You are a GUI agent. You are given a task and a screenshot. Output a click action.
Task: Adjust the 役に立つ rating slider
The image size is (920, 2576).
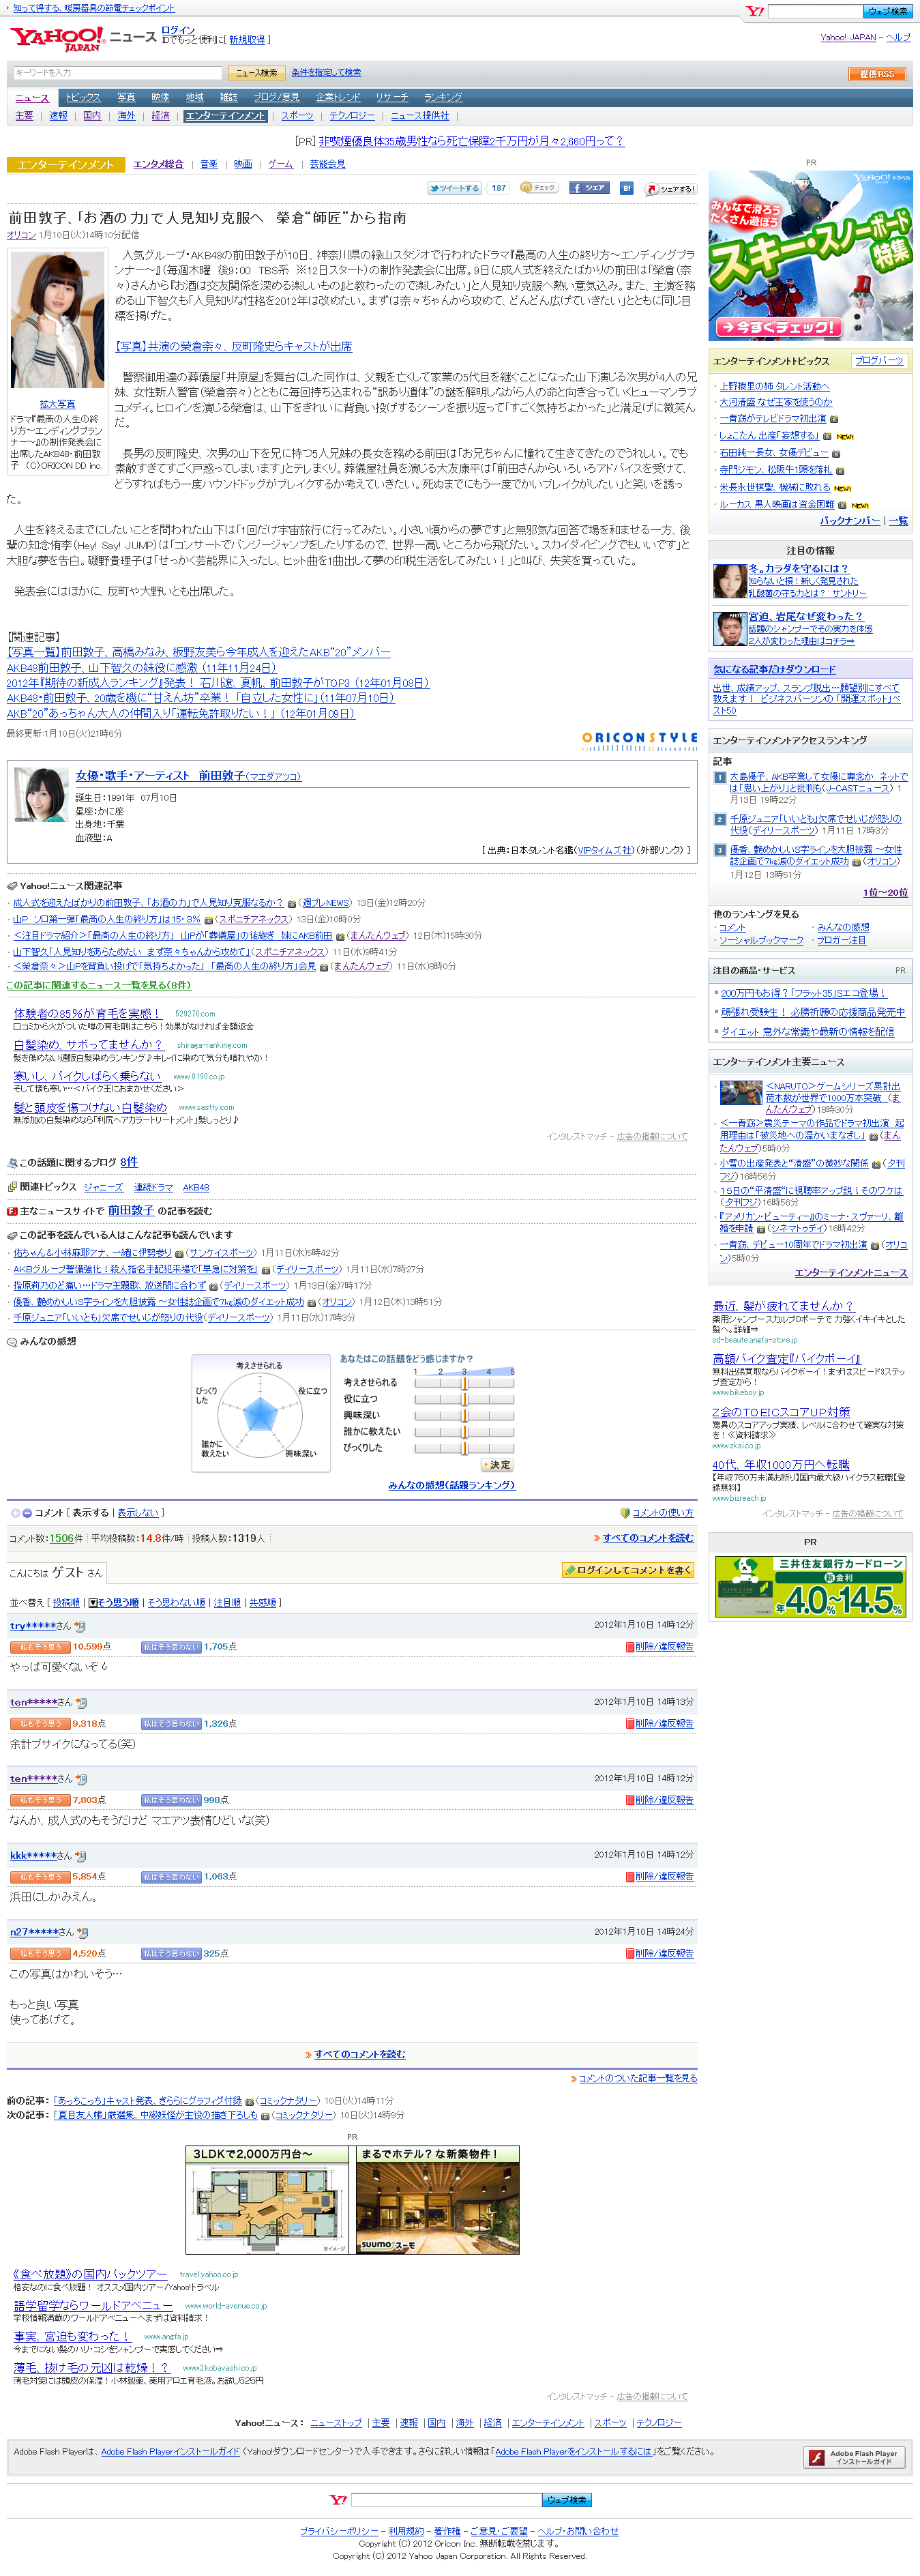(464, 1399)
